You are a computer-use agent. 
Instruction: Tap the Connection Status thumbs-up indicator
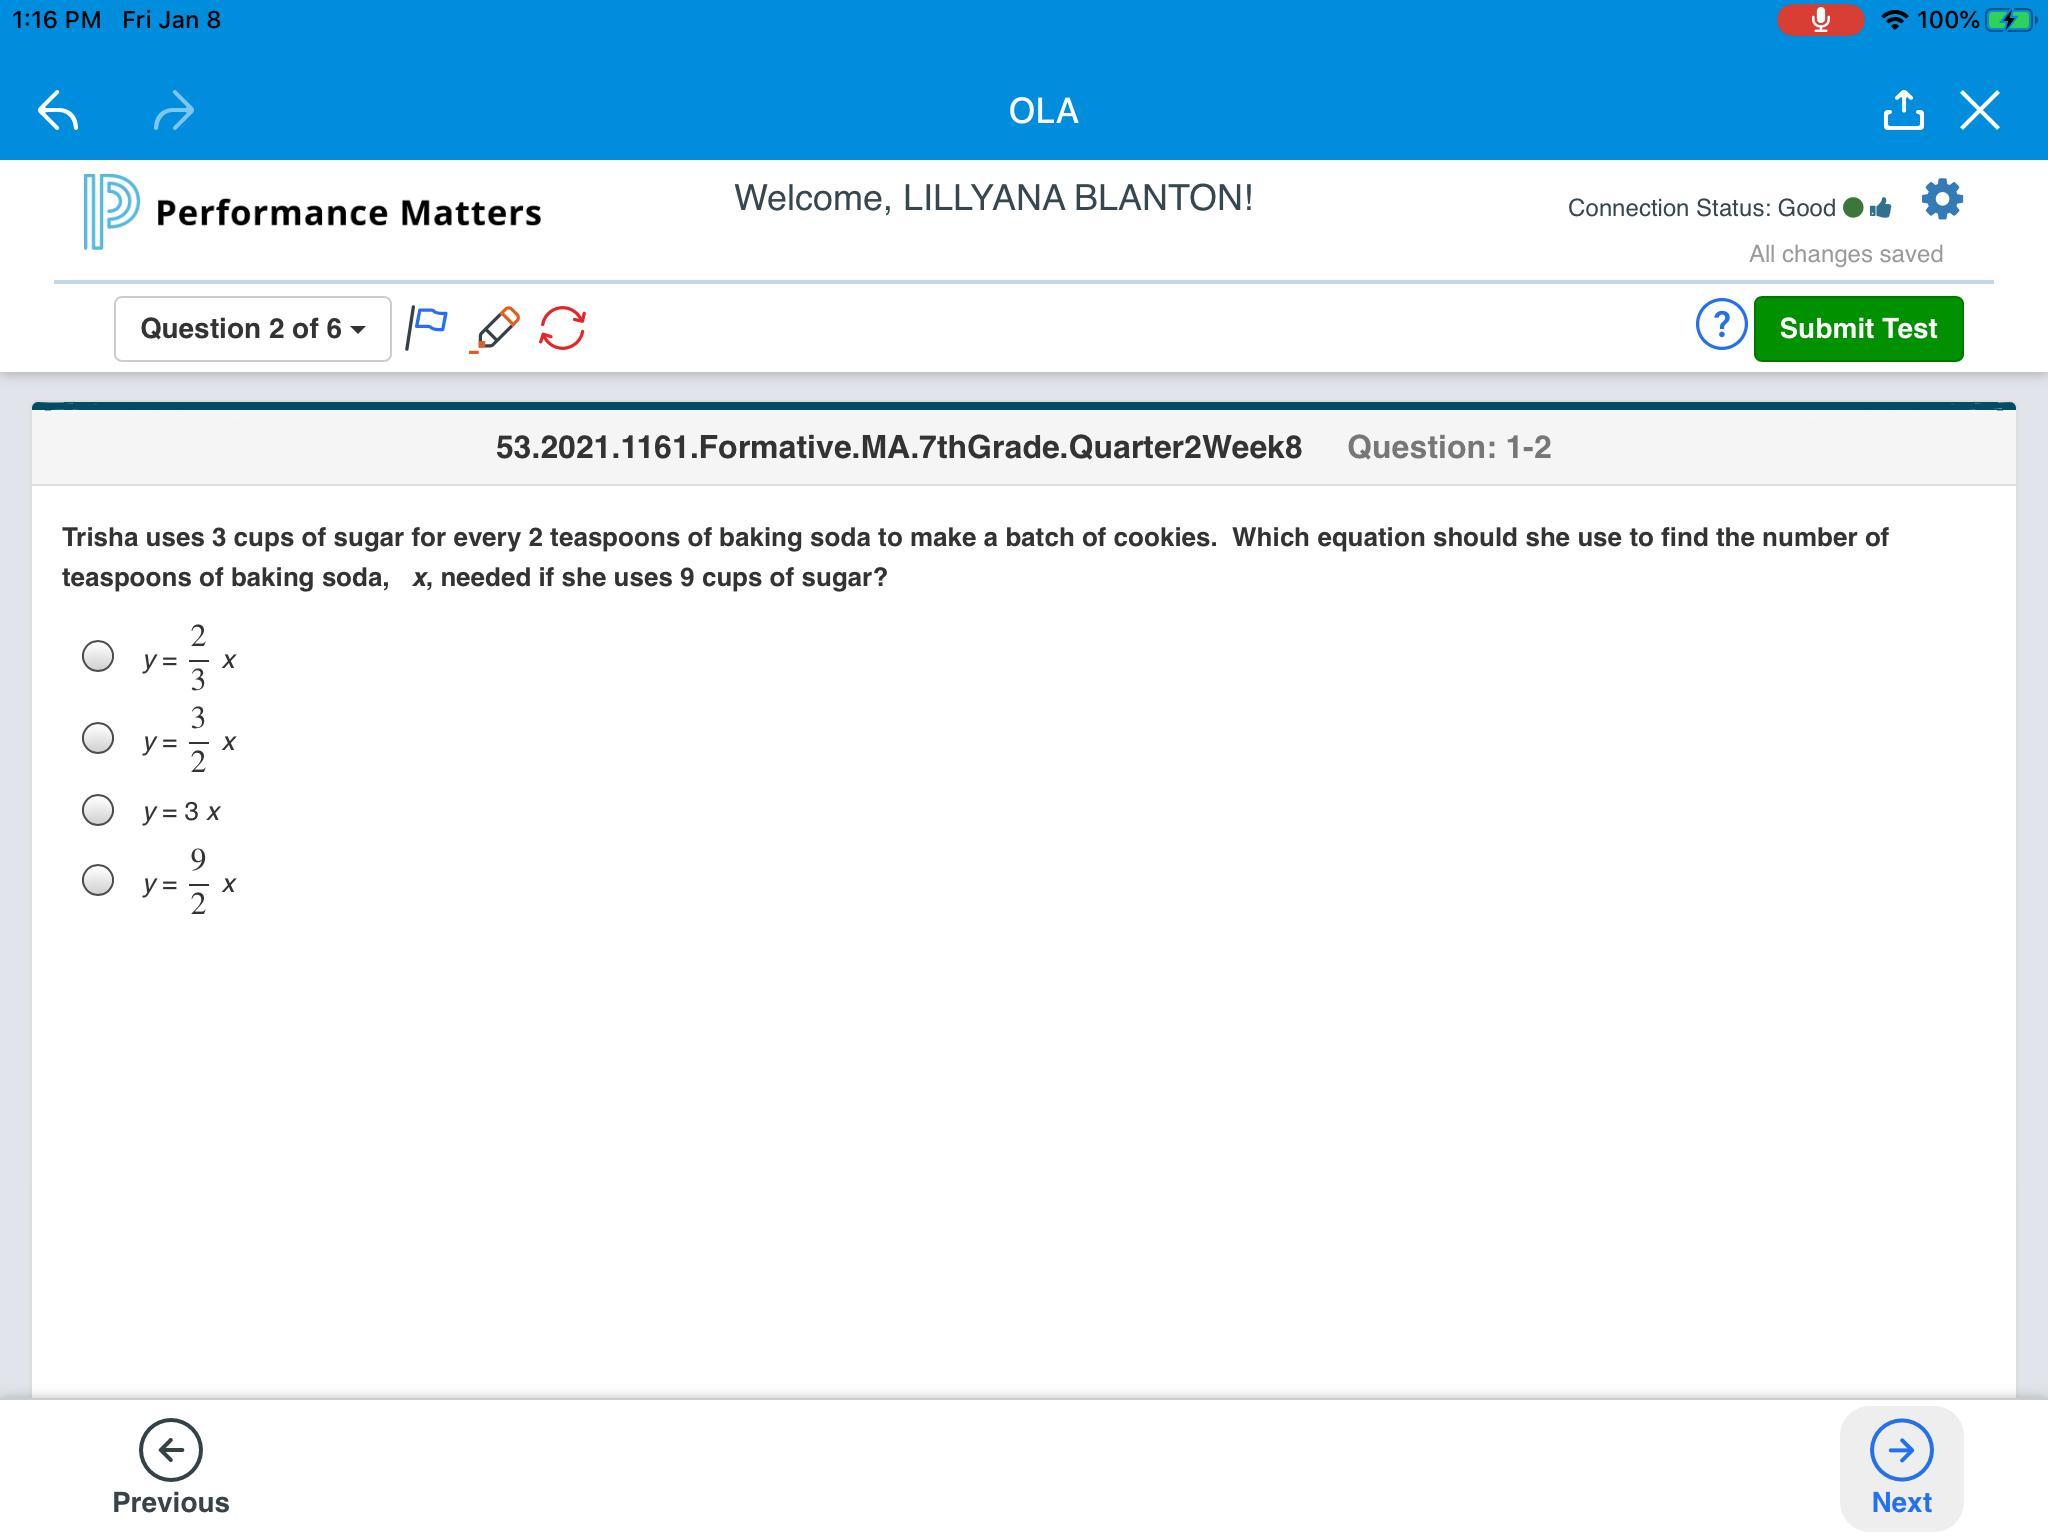point(1880,208)
